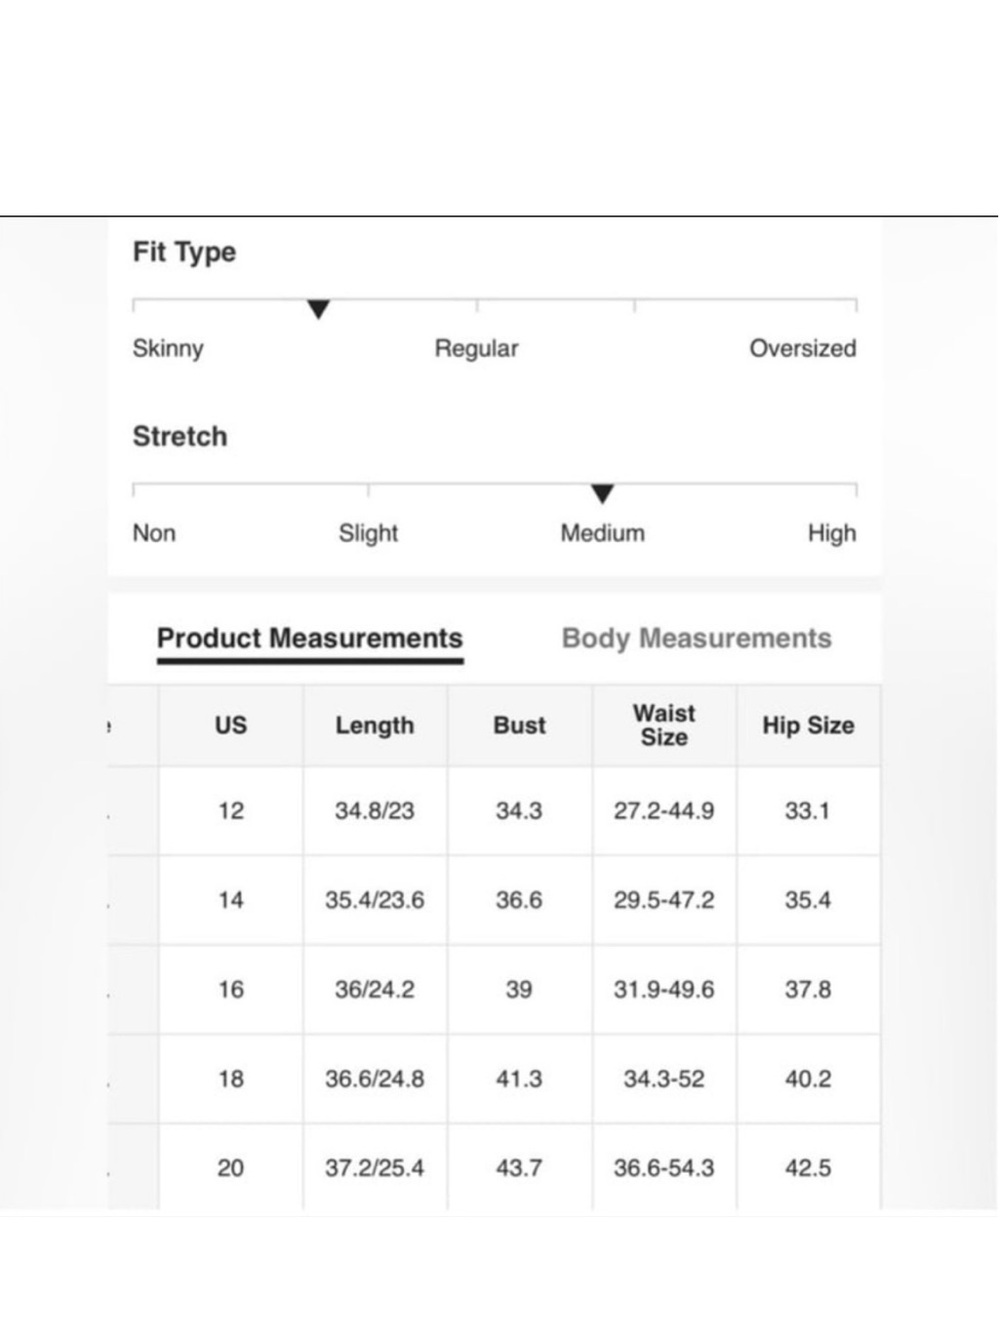1000x1333 pixels.
Task: Click the Fit Type slider marker
Action: [x=318, y=310]
